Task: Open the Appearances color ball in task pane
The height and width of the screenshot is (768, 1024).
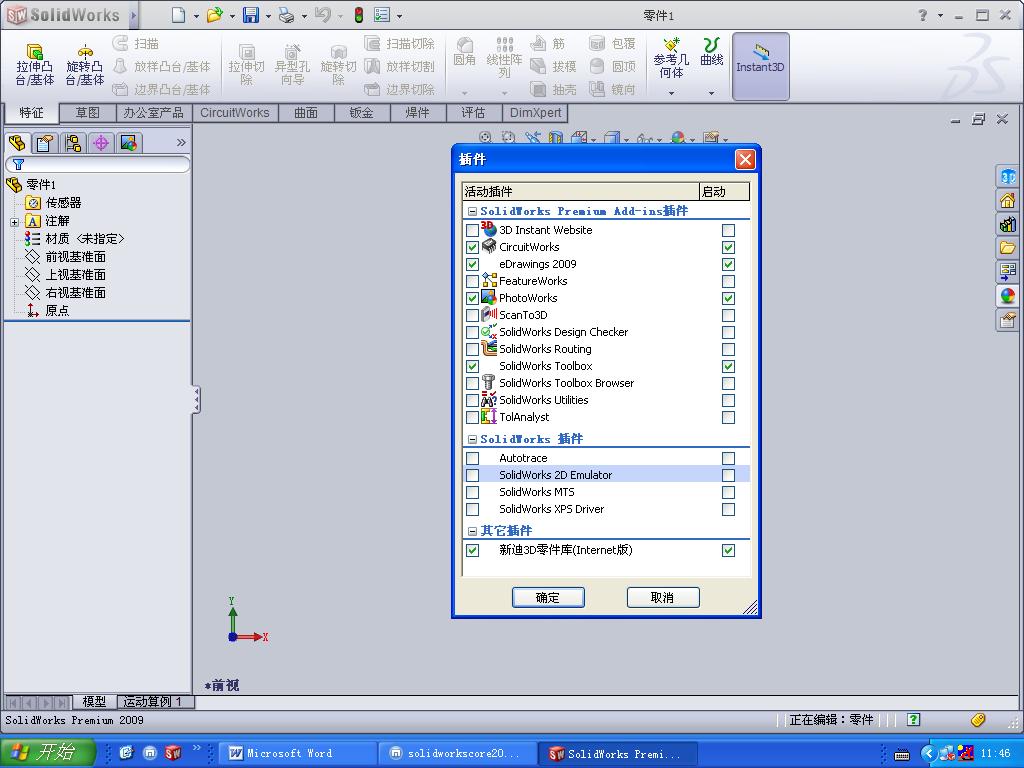Action: coord(1008,295)
